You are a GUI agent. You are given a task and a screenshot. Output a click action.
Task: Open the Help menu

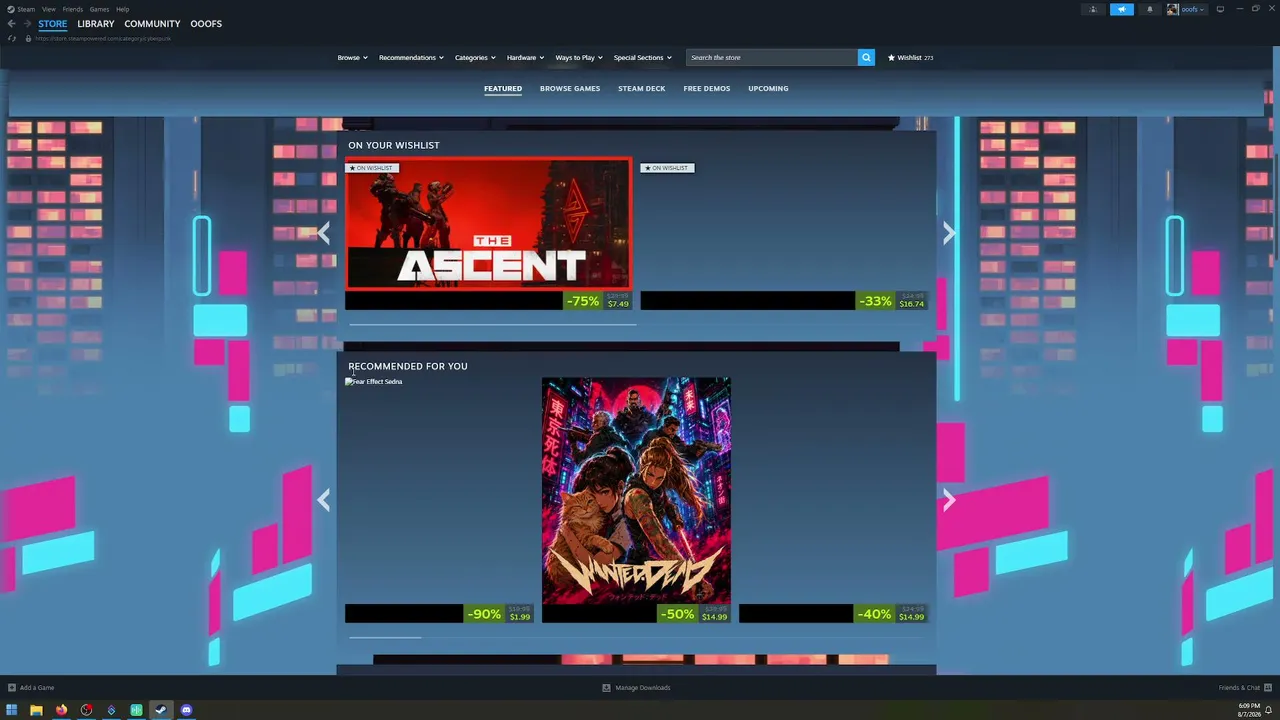click(x=122, y=9)
